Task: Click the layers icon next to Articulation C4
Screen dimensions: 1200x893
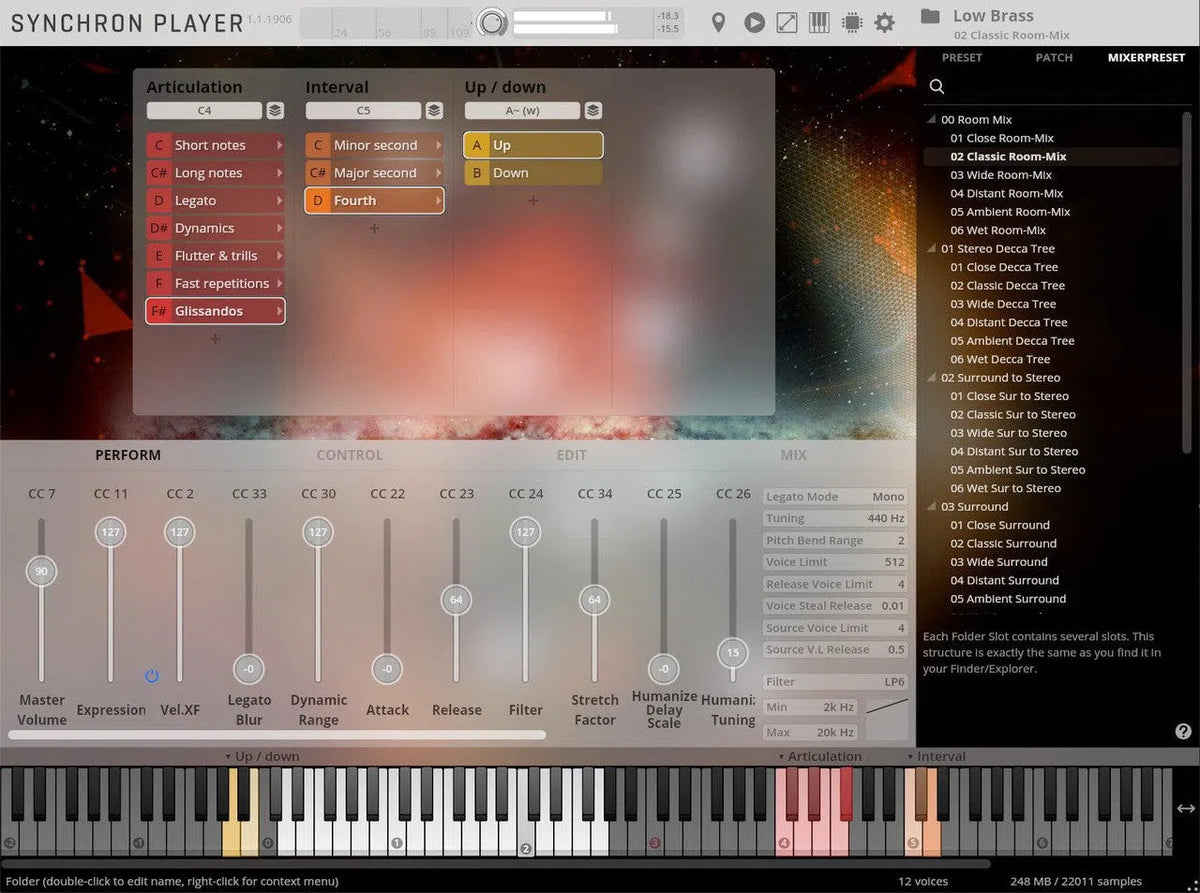Action: [275, 111]
